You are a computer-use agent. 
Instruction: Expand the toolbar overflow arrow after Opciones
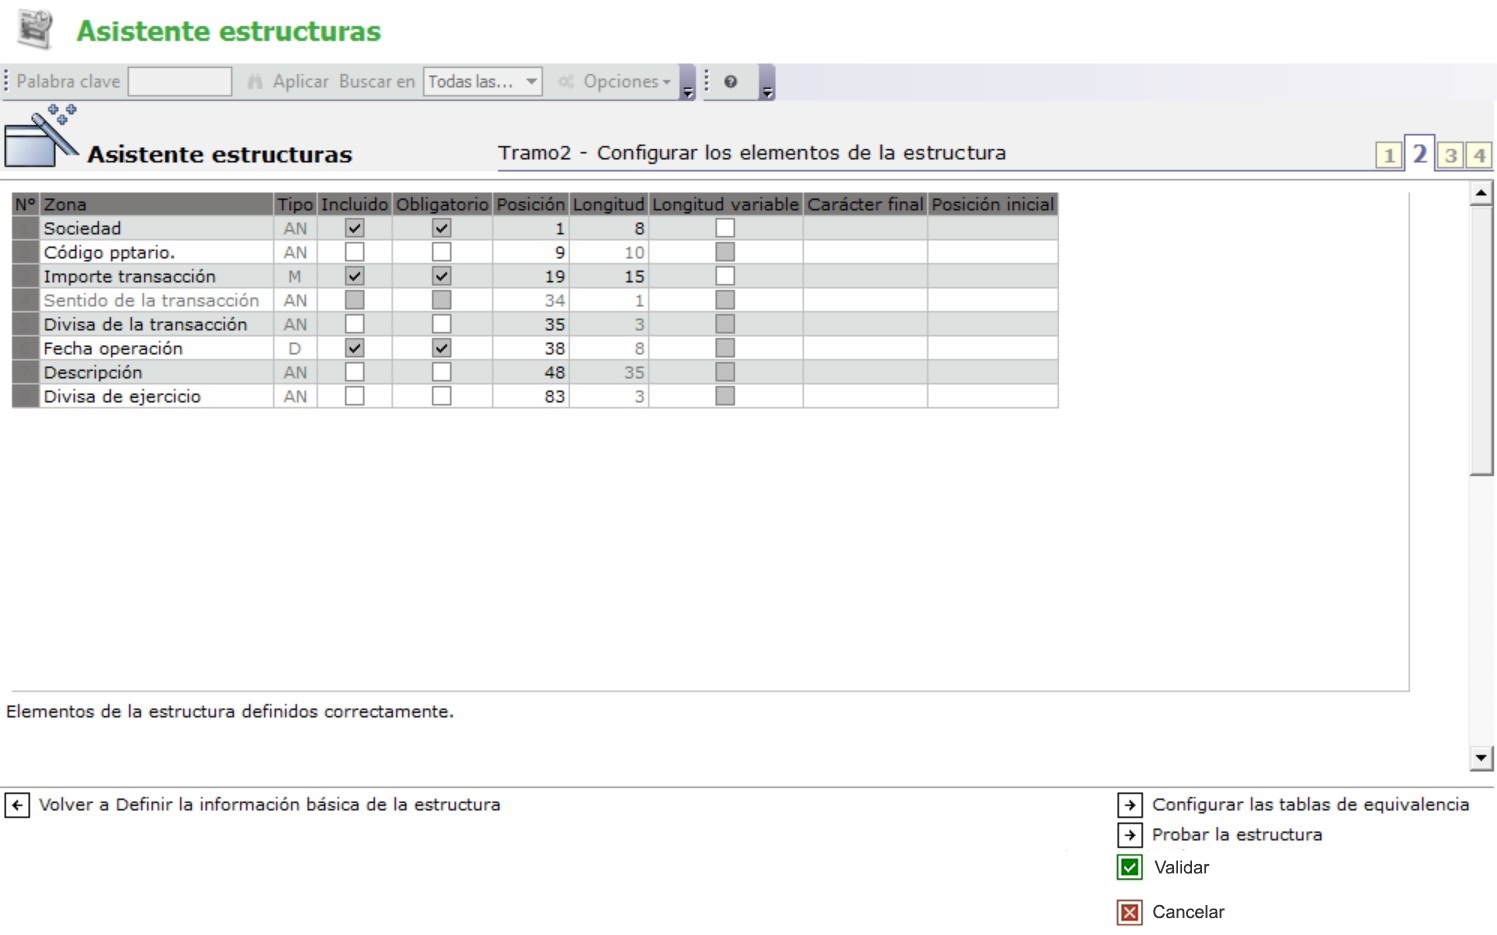tap(687, 91)
